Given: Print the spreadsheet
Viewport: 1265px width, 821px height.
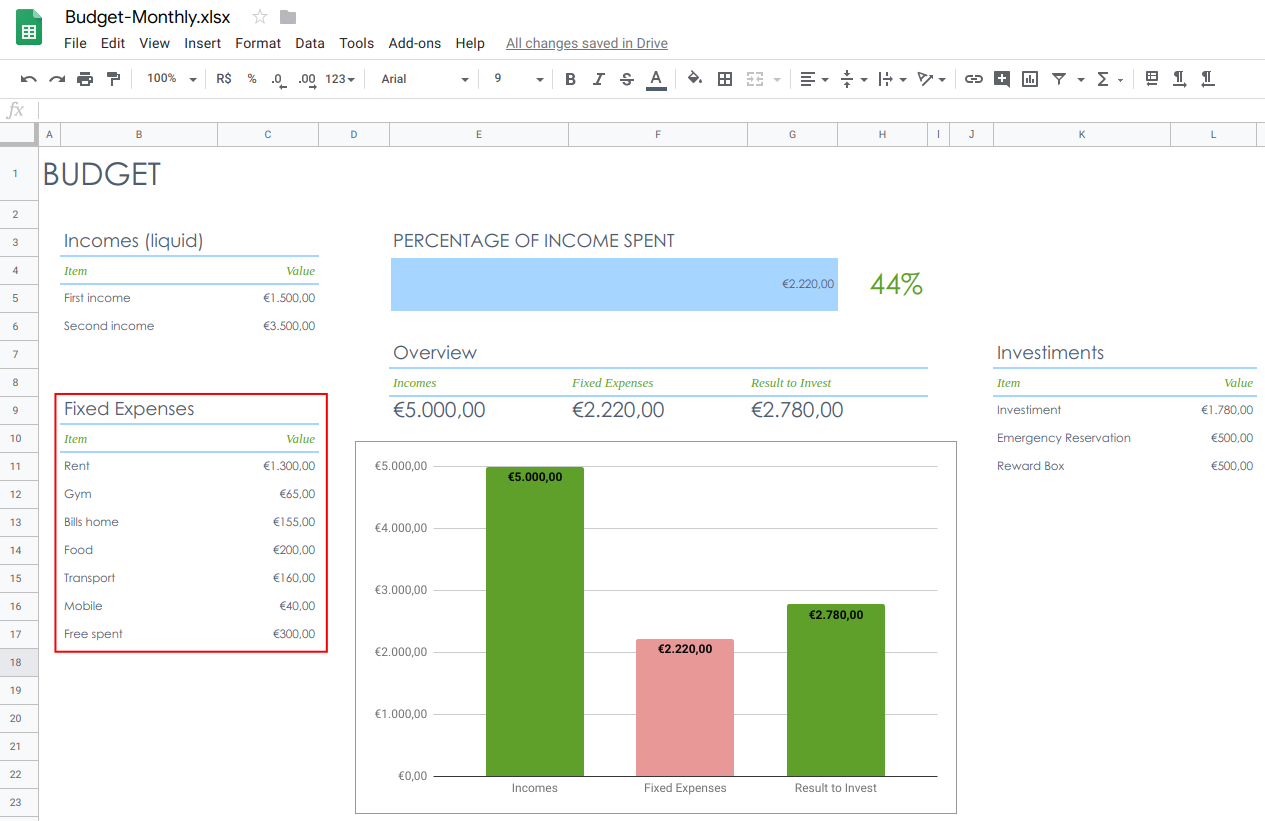Looking at the screenshot, I should (x=85, y=79).
